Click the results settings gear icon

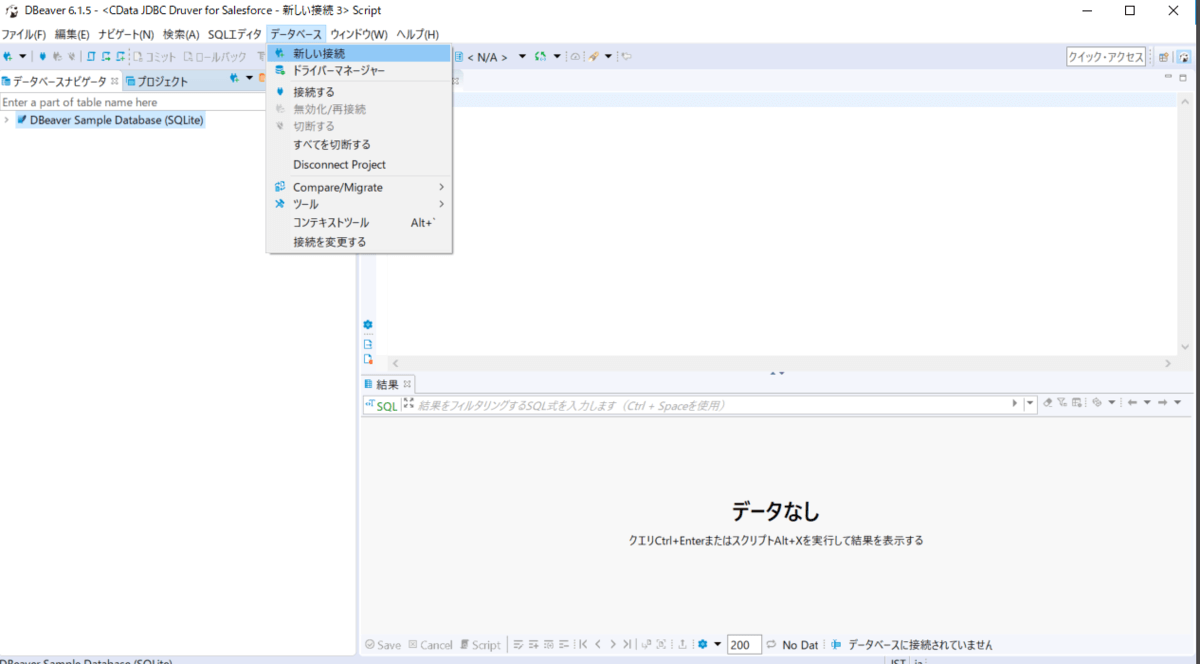[x=703, y=645]
